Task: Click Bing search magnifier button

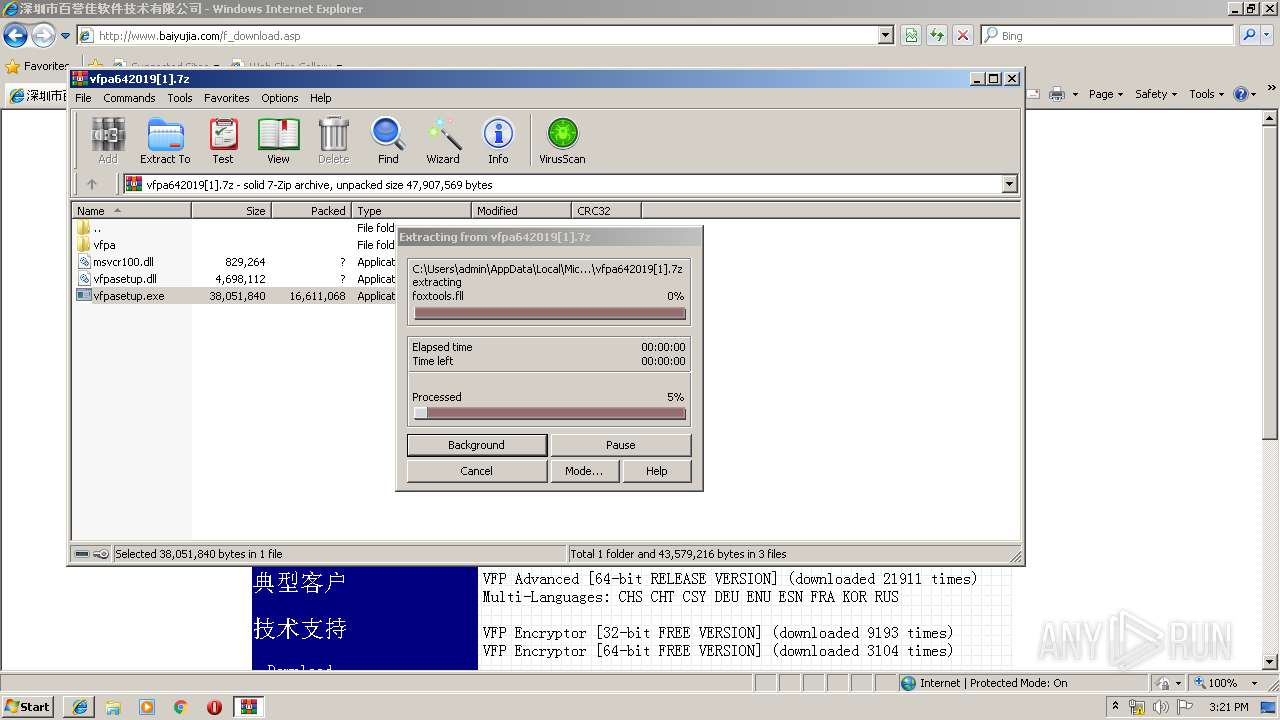Action: click(x=1247, y=35)
